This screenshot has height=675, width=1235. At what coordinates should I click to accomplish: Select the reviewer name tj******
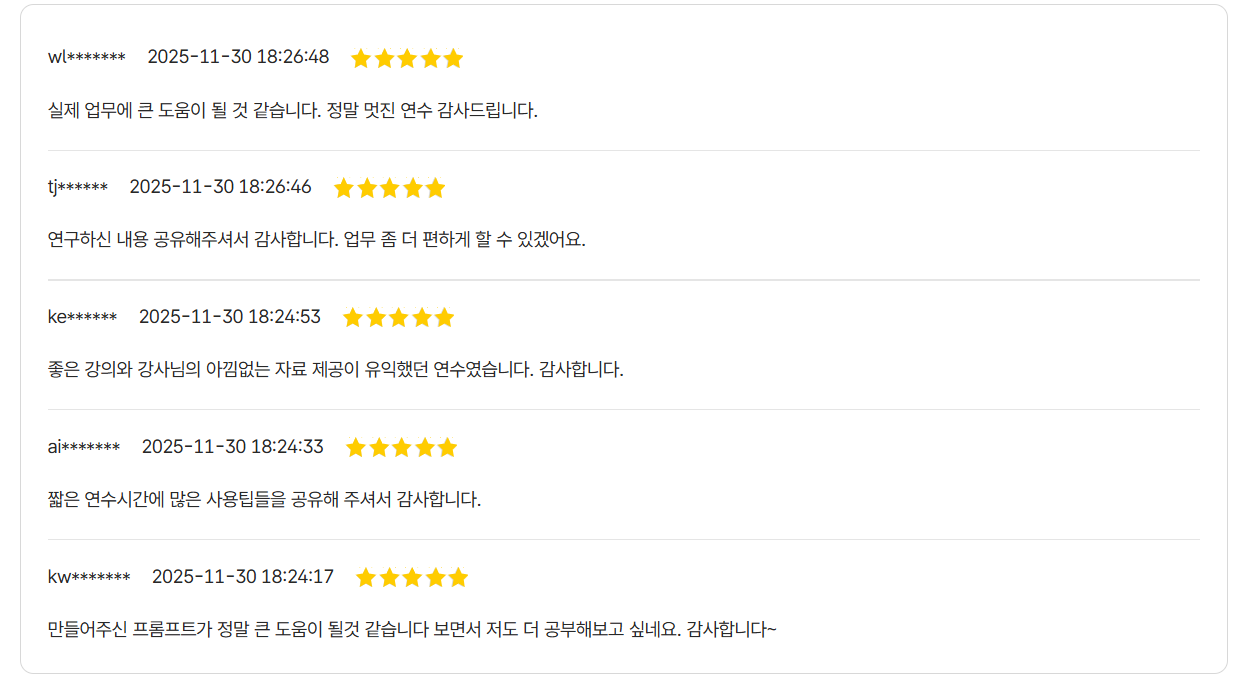click(x=78, y=187)
